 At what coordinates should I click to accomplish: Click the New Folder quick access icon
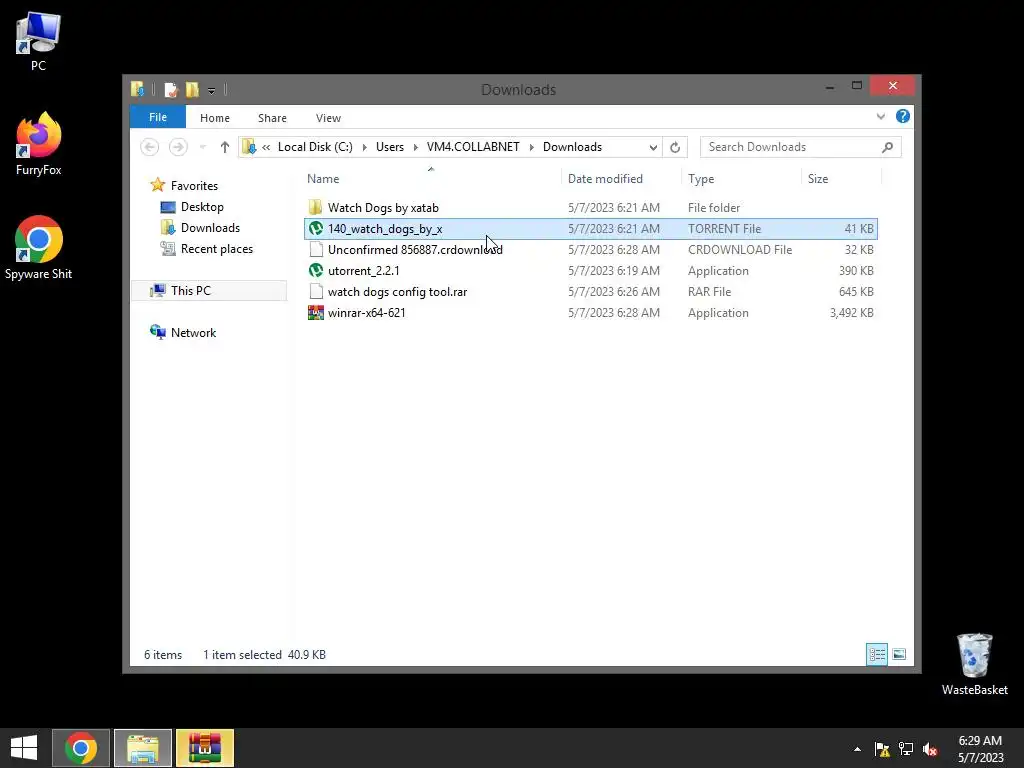point(192,89)
